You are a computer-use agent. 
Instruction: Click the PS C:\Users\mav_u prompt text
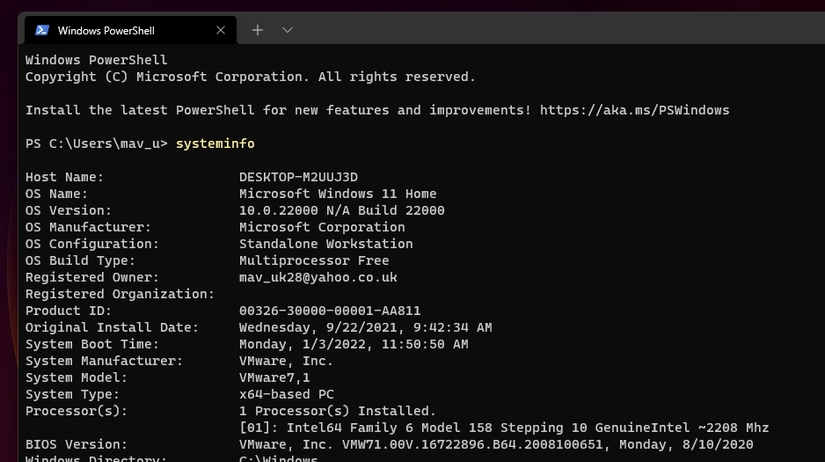pyautogui.click(x=97, y=144)
